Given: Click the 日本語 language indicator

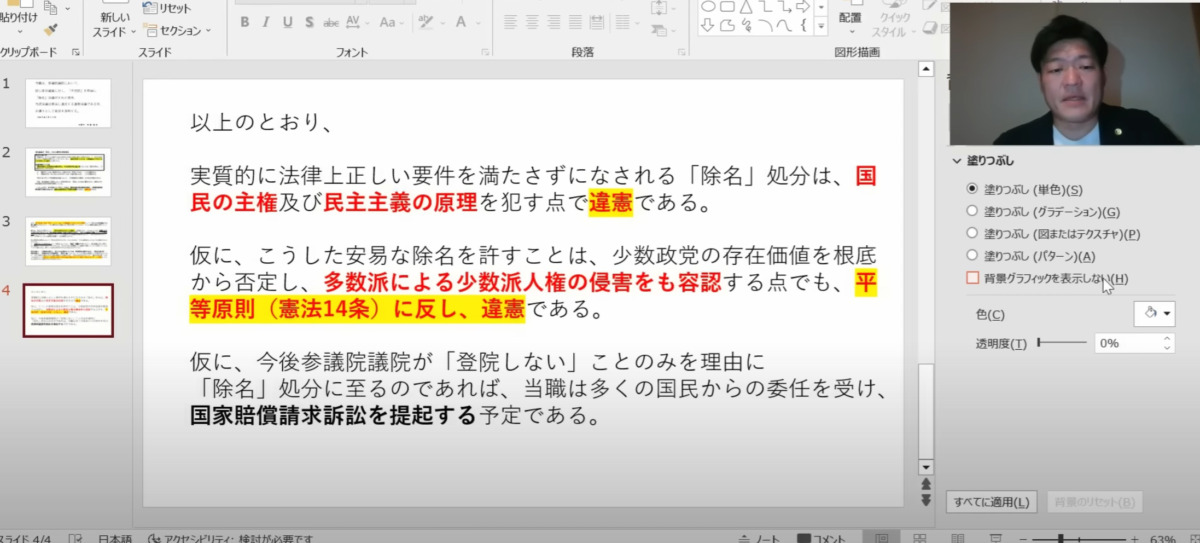Looking at the screenshot, I should point(114,538).
